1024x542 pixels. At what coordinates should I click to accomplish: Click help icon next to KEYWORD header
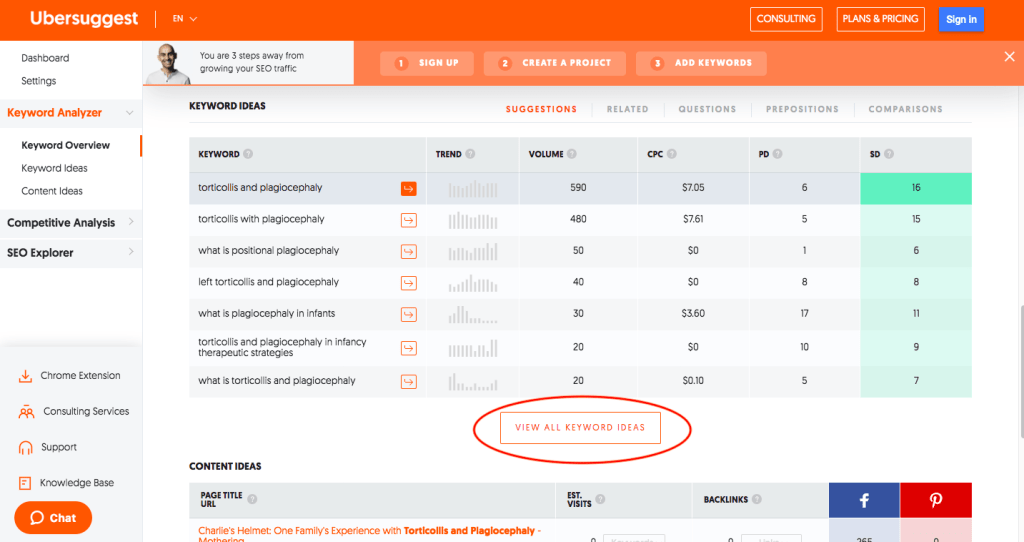[x=248, y=154]
